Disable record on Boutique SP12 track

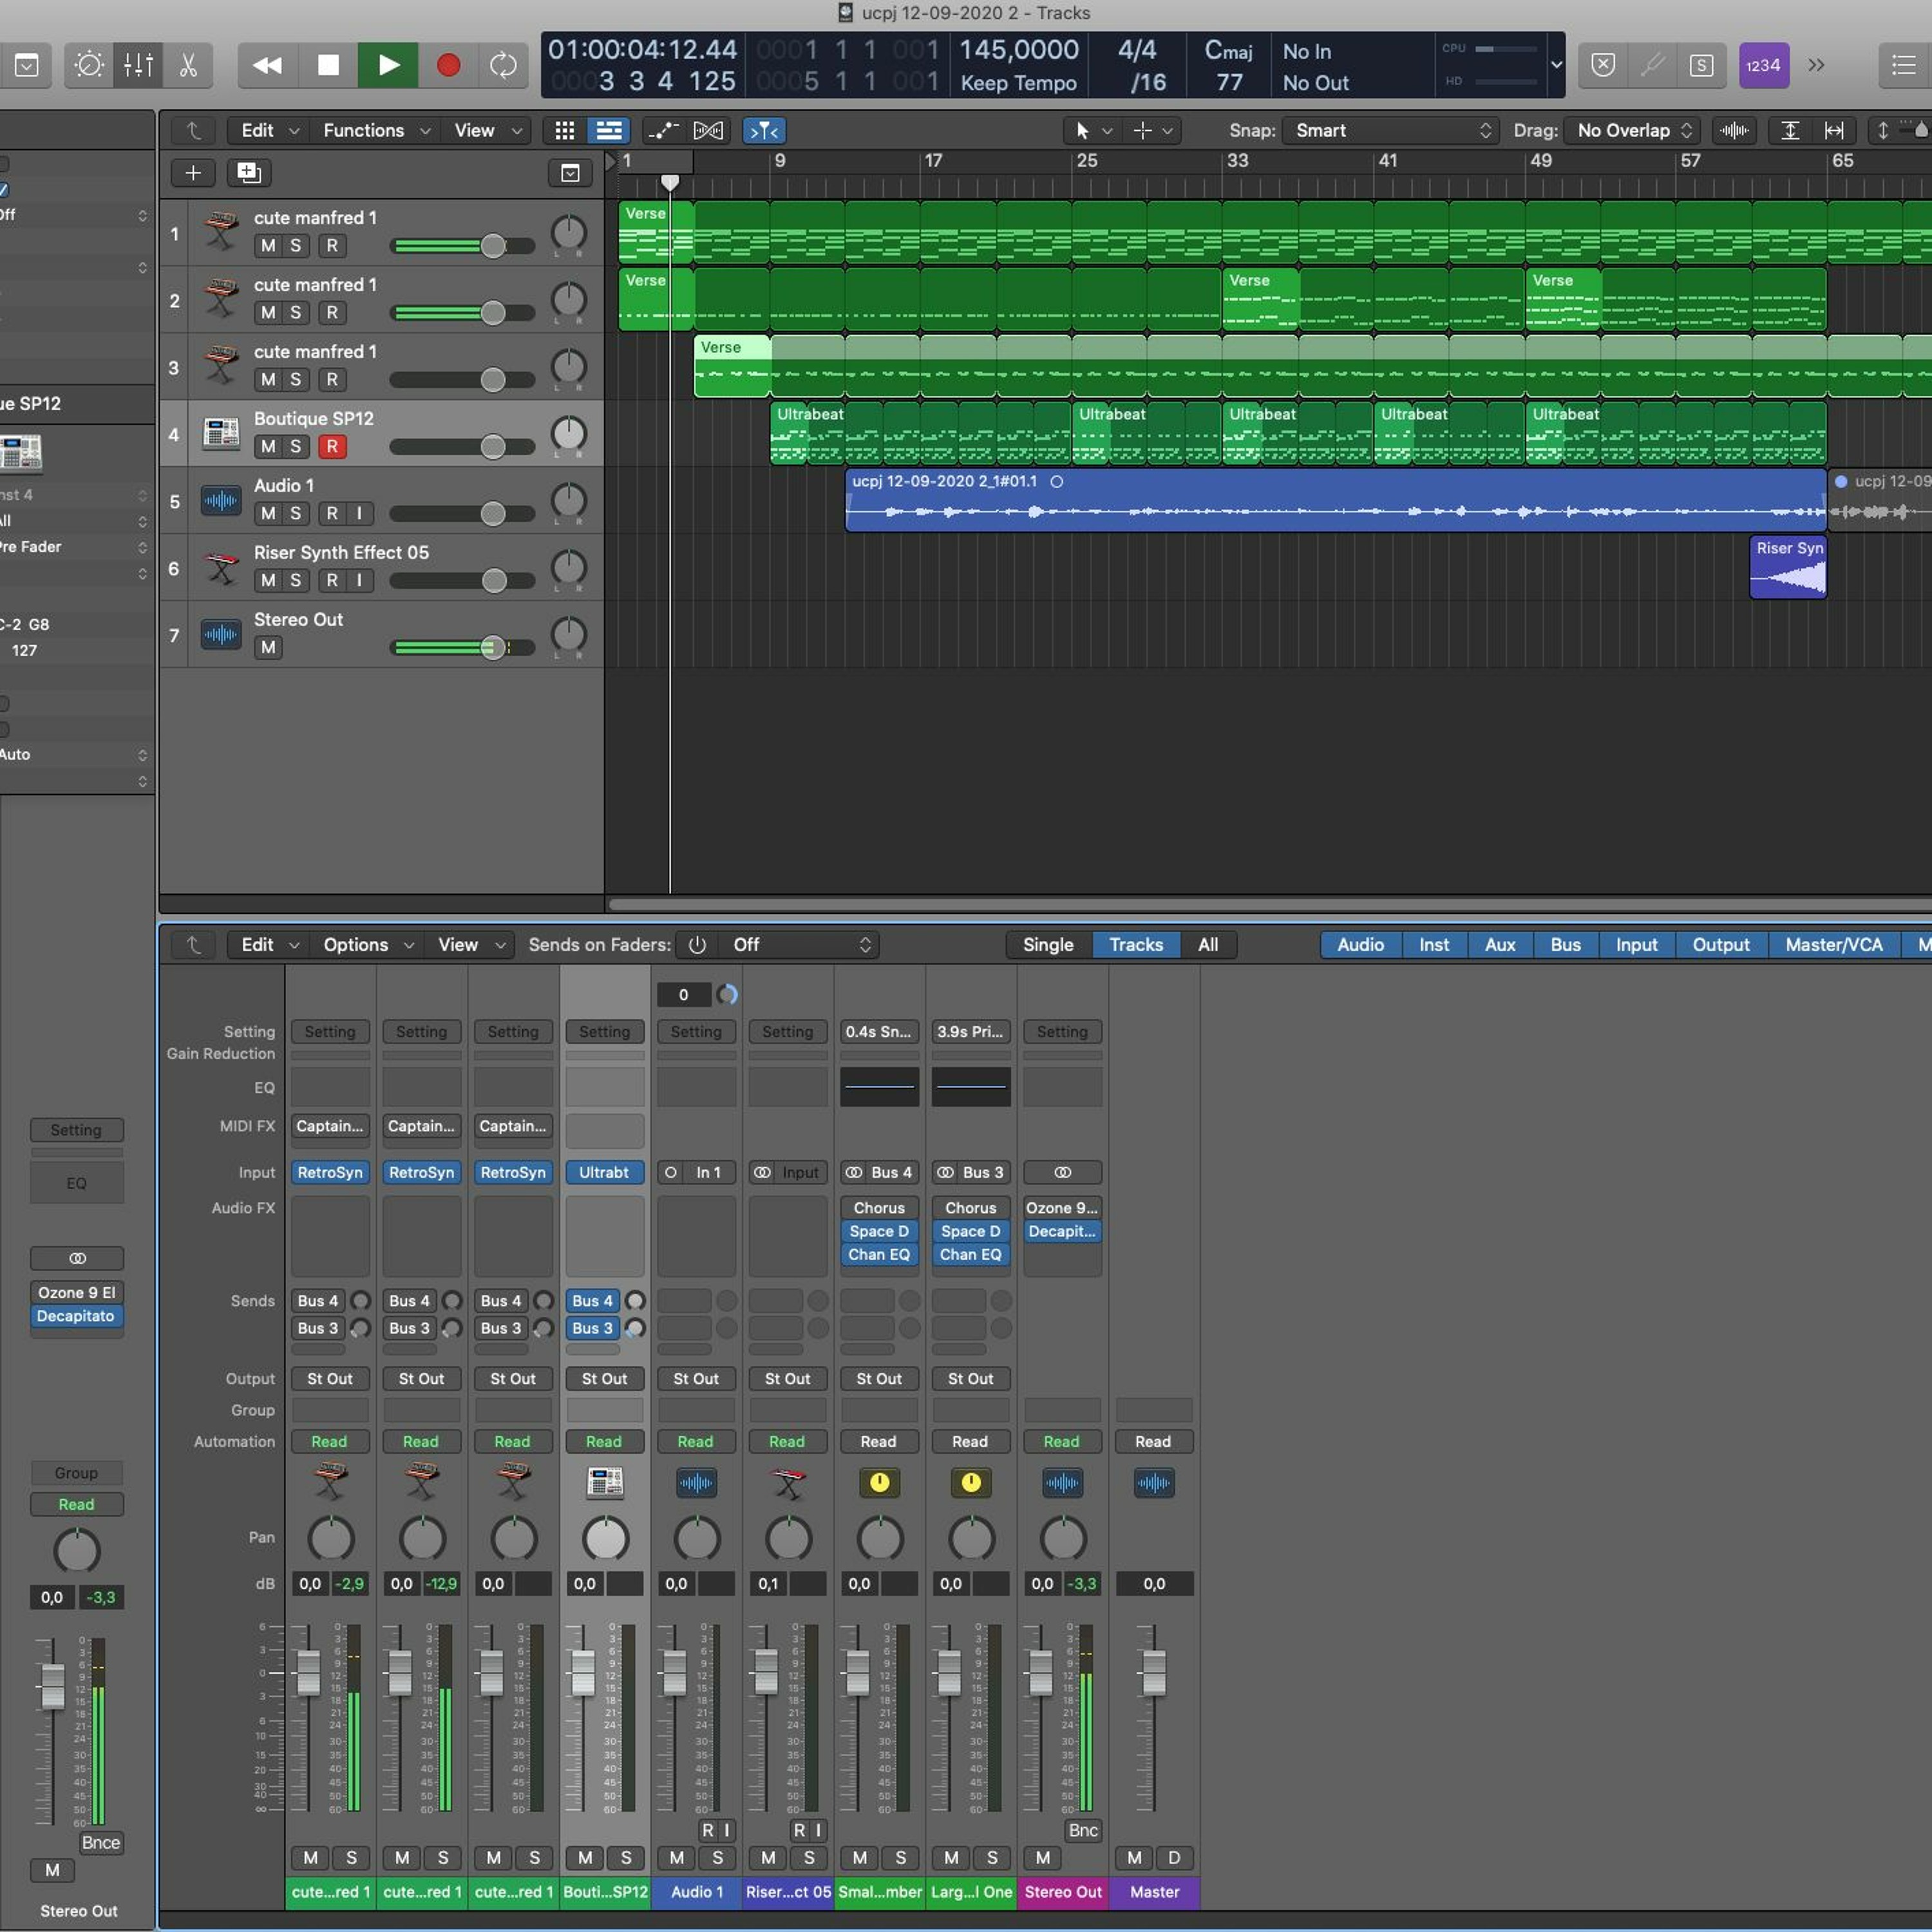coord(332,447)
